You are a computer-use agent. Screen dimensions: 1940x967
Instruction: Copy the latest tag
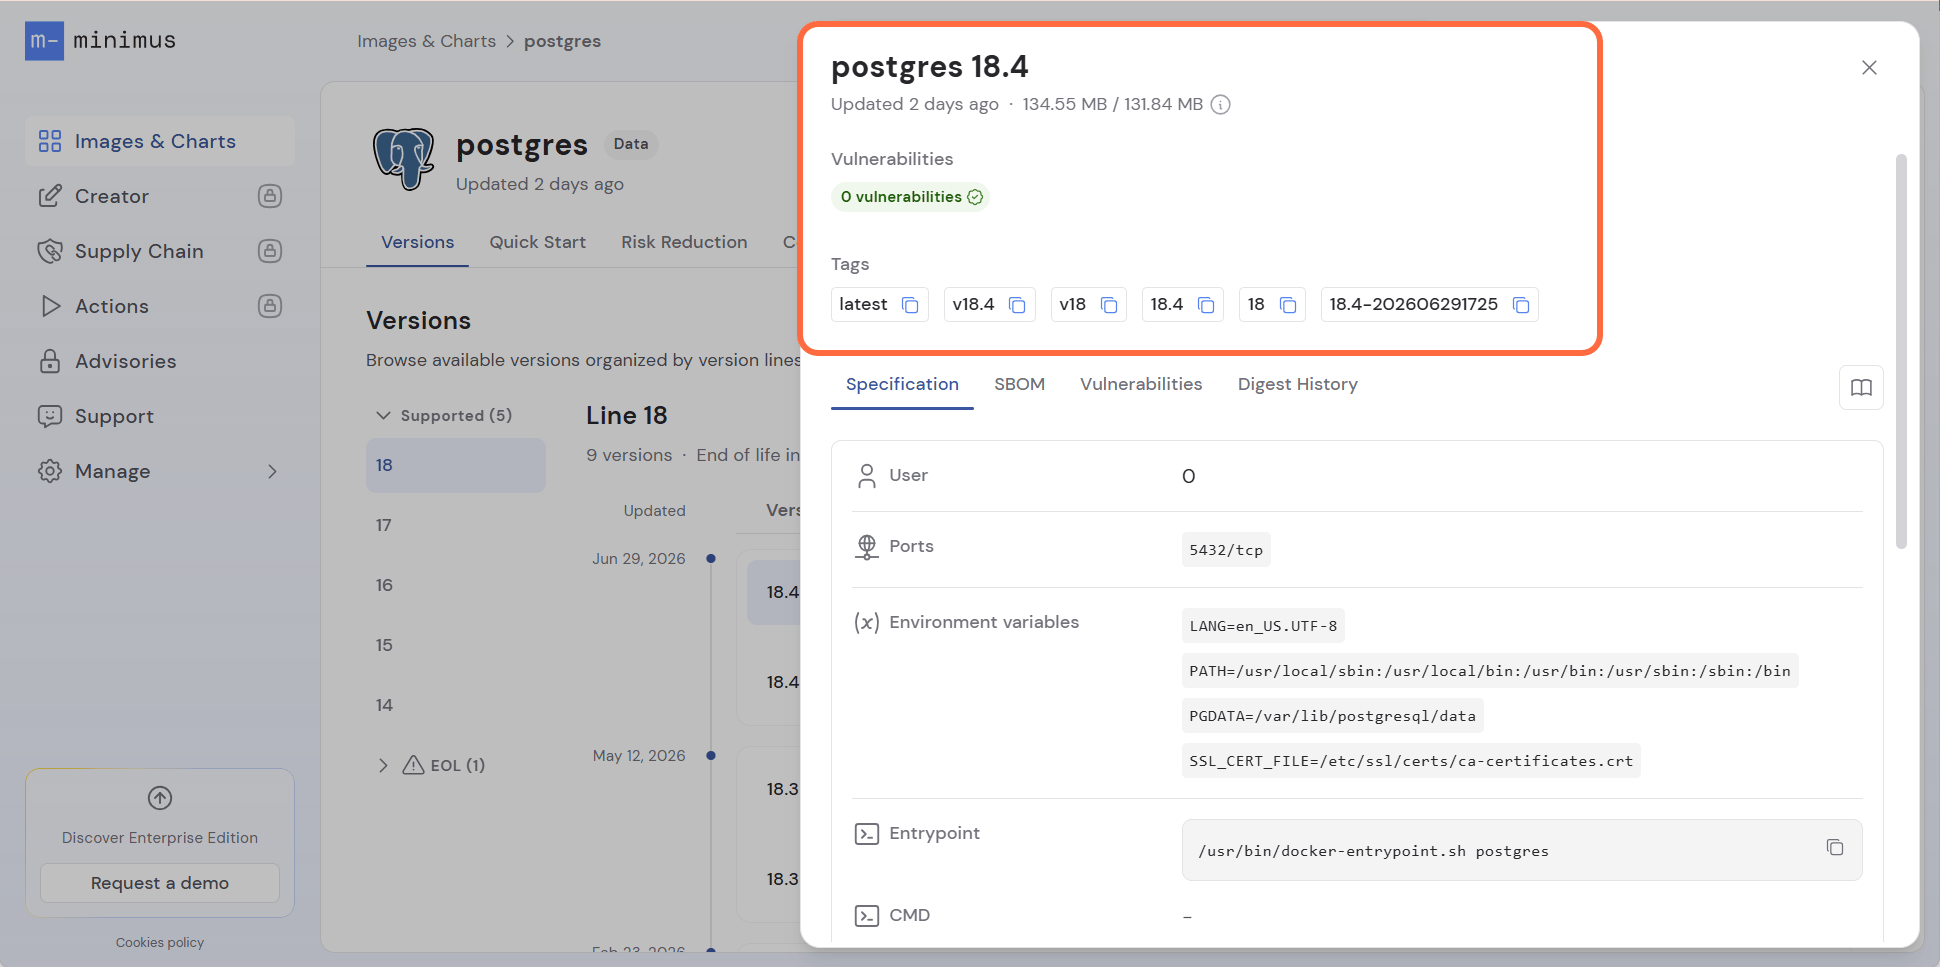click(x=910, y=305)
